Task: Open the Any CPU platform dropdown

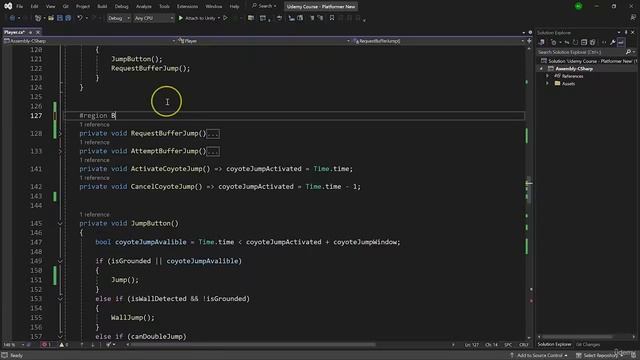Action: tap(153, 18)
